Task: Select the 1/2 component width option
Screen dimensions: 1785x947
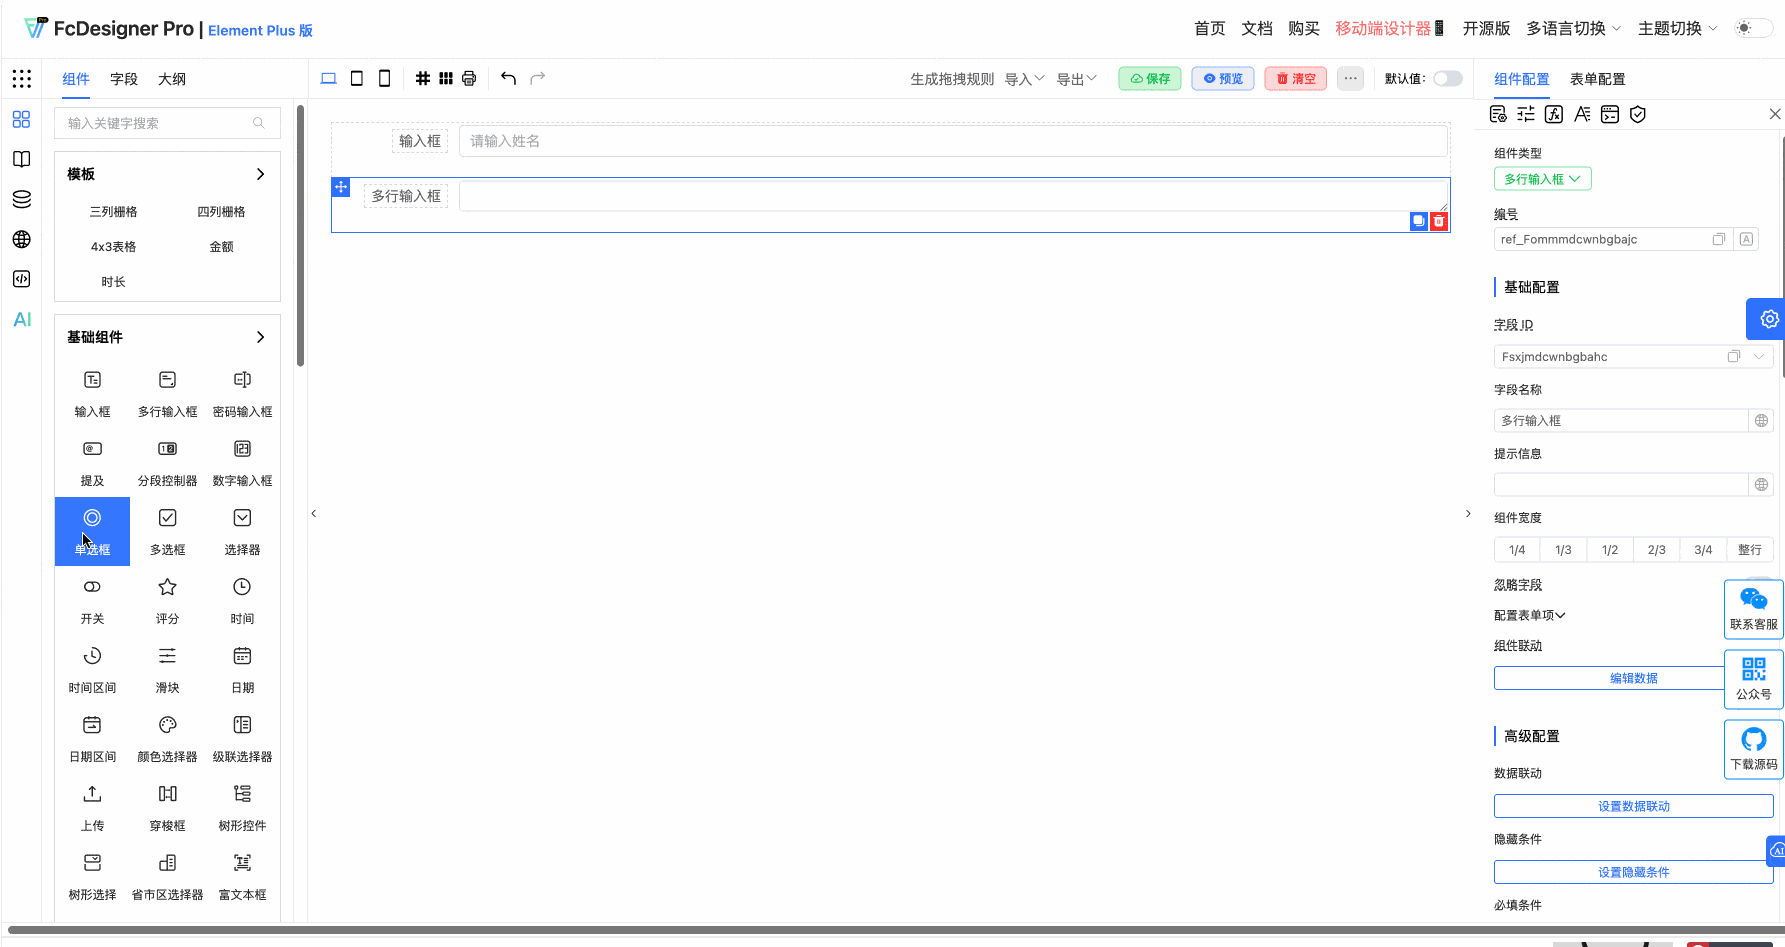Action: pyautogui.click(x=1610, y=549)
